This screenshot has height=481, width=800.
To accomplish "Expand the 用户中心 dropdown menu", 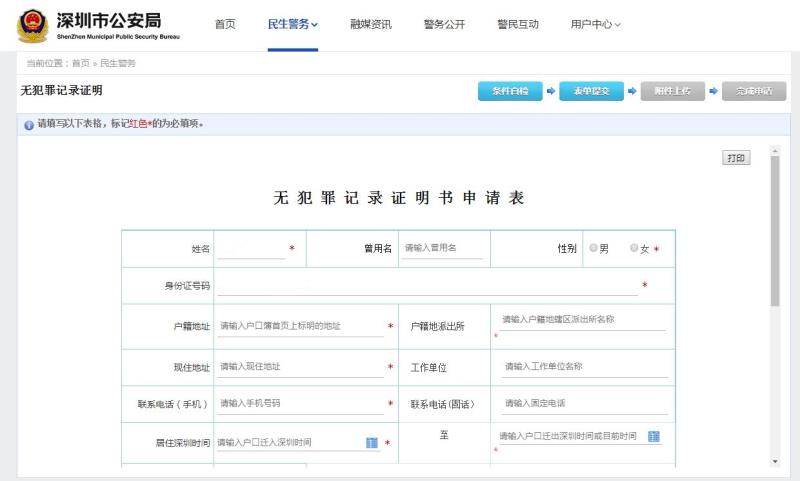I will tap(595, 24).
